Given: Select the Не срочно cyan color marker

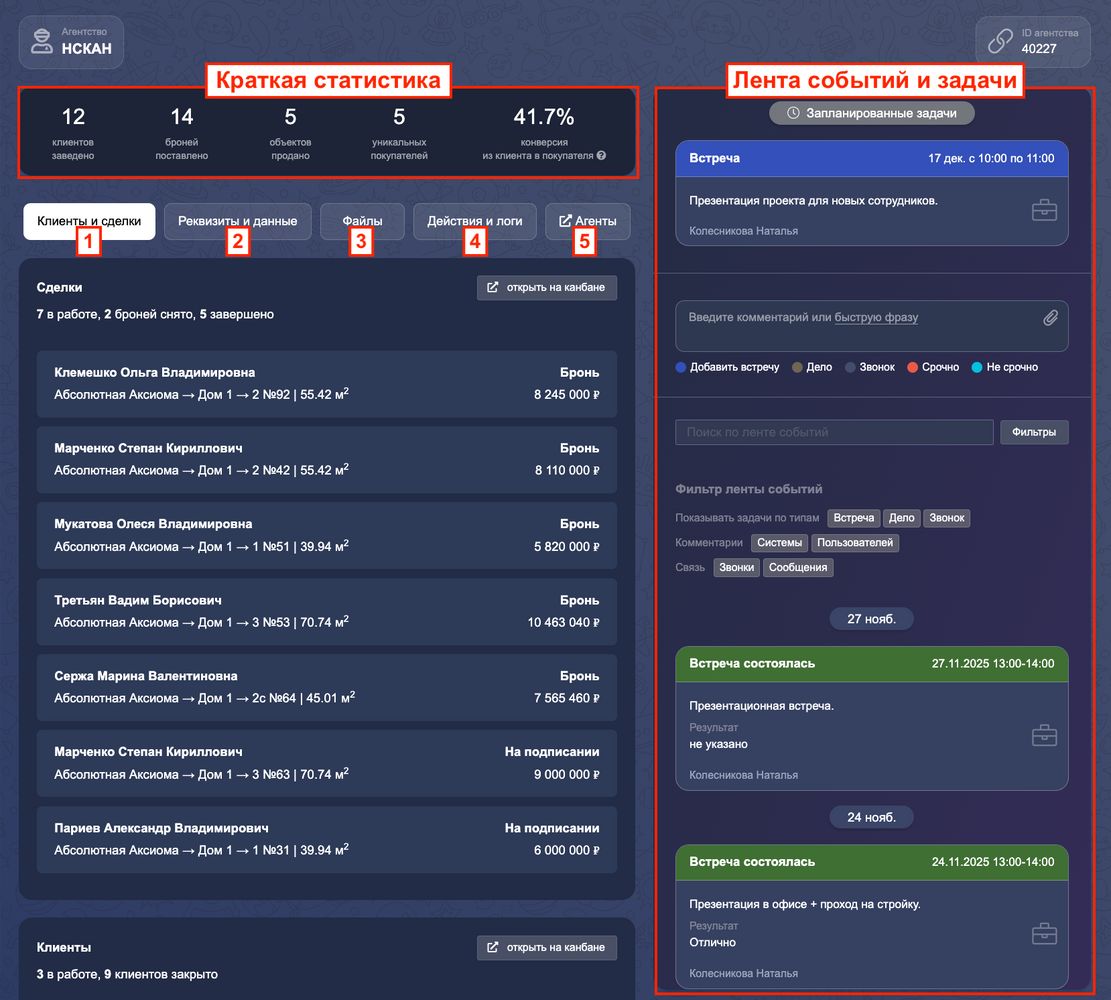Looking at the screenshot, I should click(977, 367).
